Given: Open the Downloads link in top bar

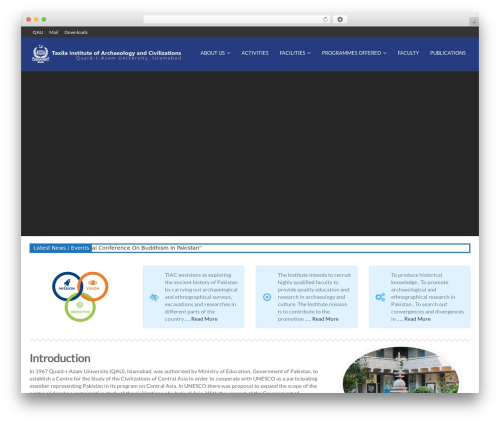Looking at the screenshot, I should pos(76,32).
